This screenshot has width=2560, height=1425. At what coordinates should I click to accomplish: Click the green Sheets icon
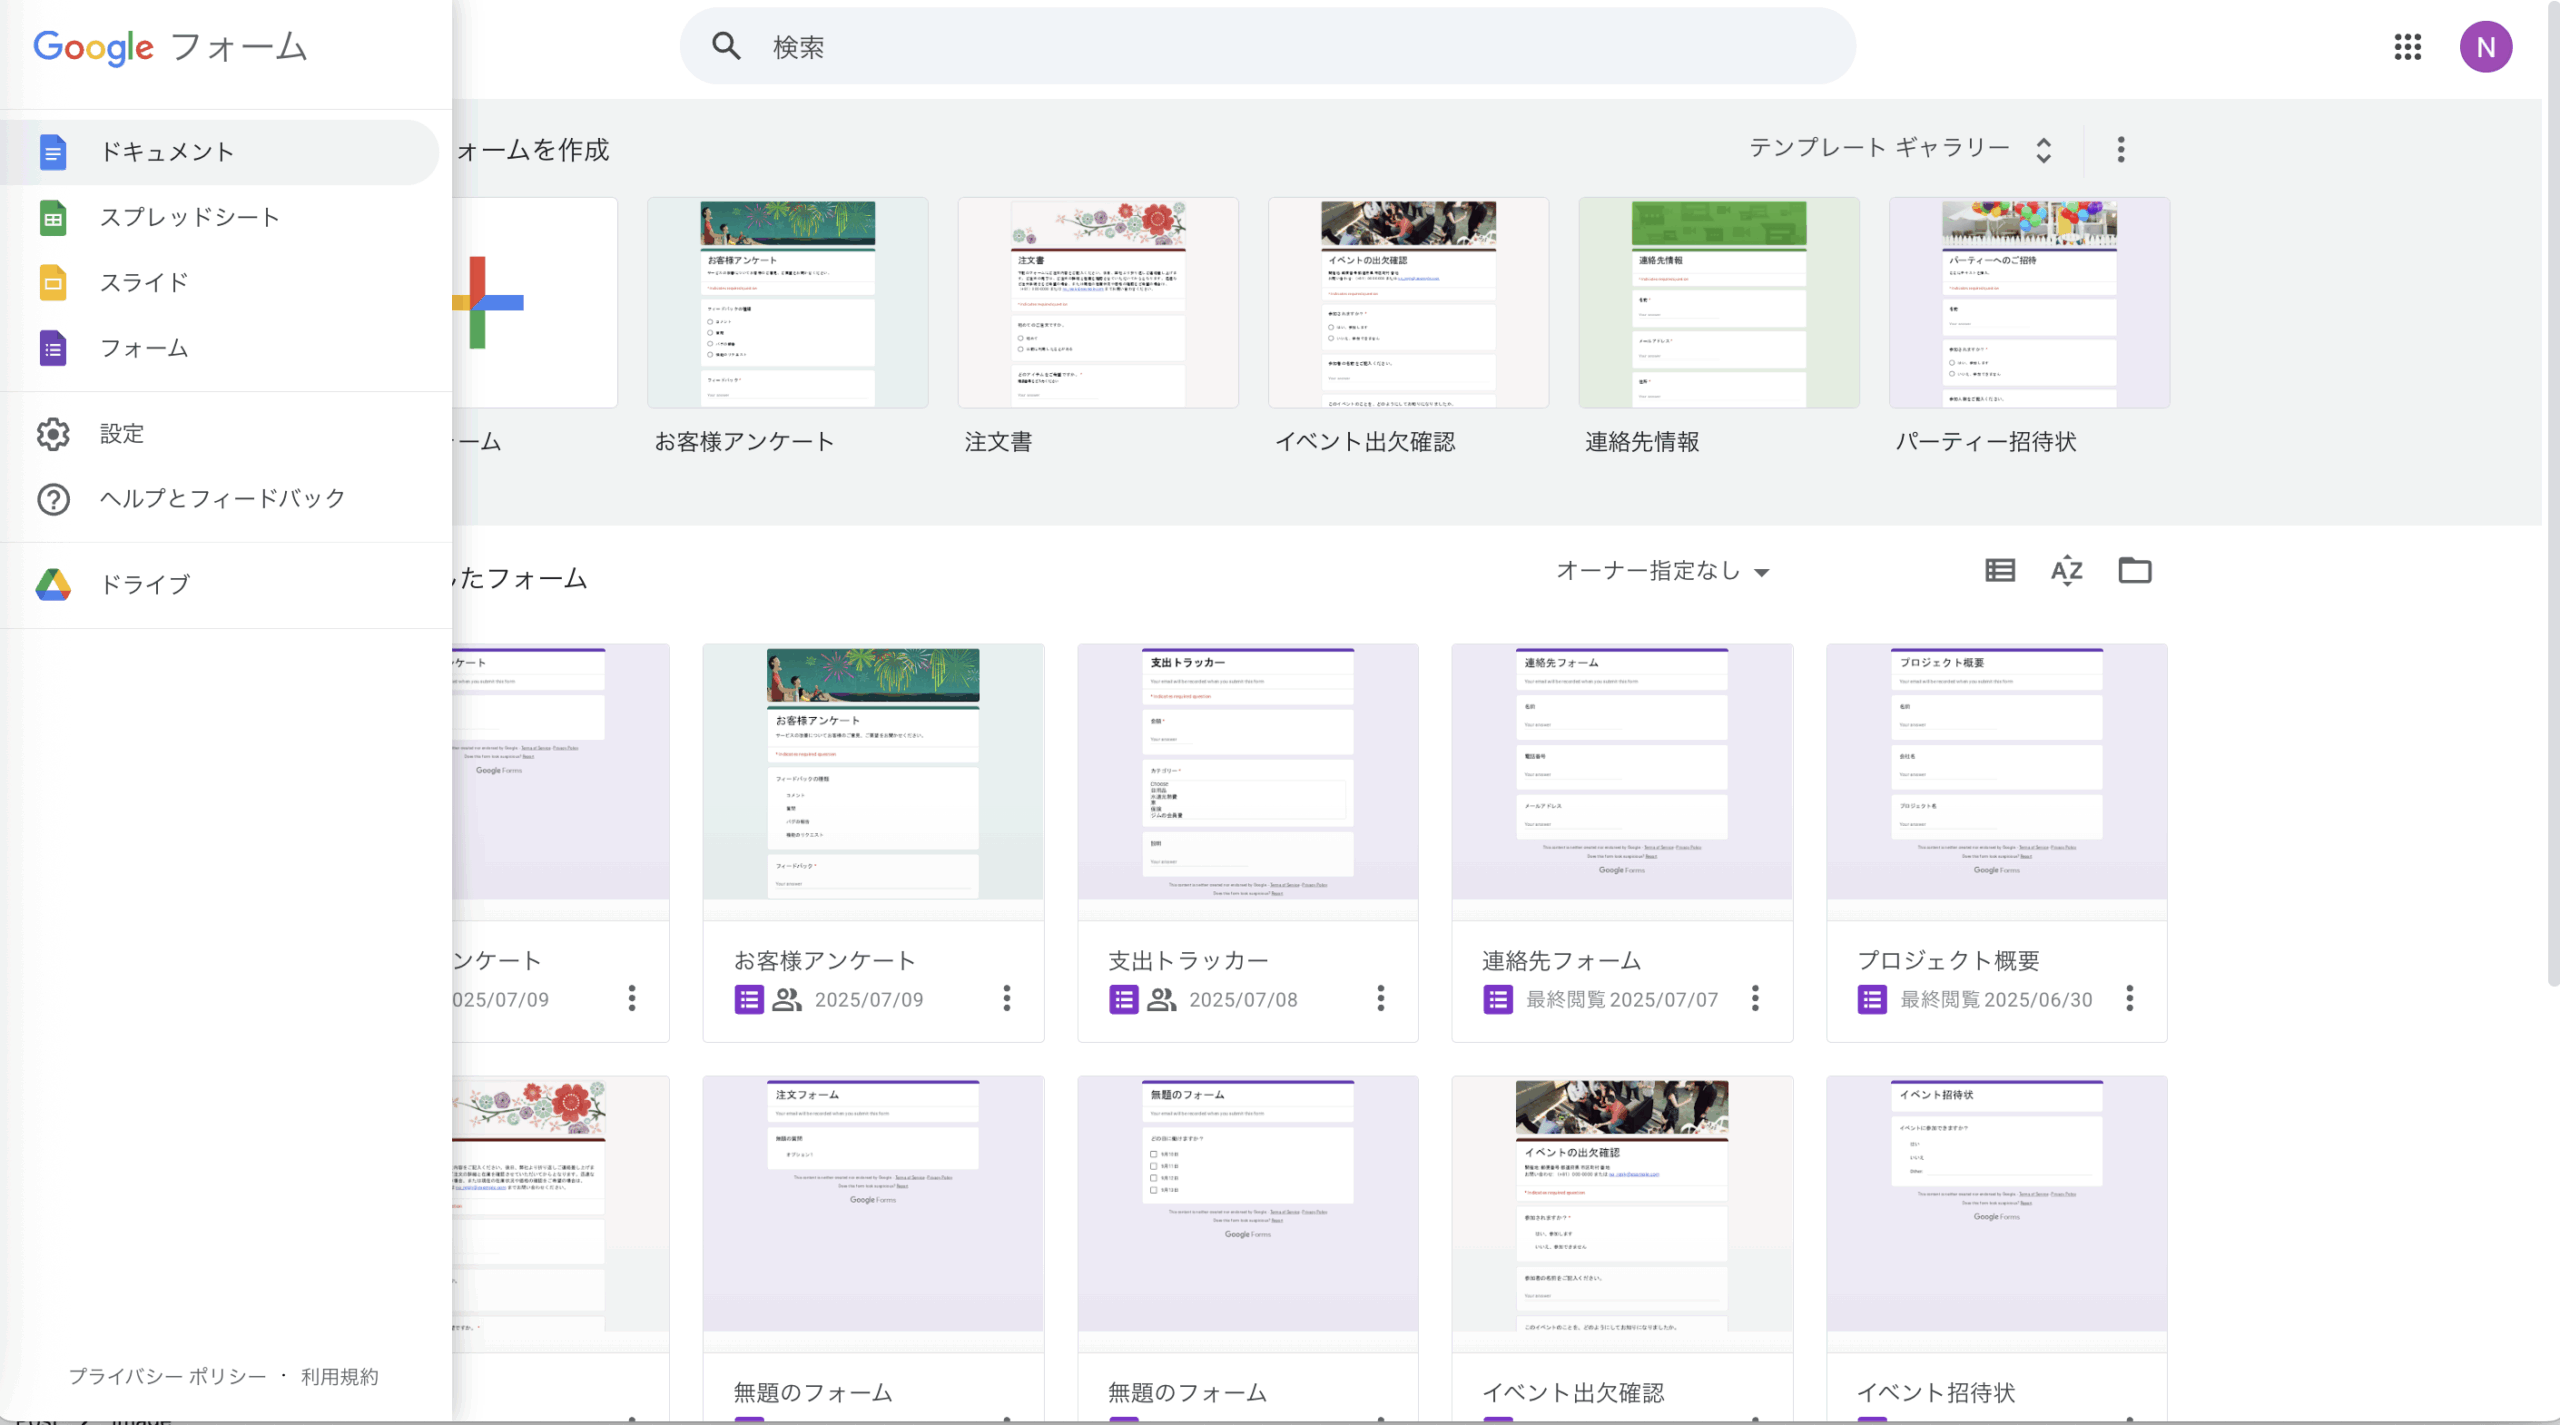[x=53, y=218]
